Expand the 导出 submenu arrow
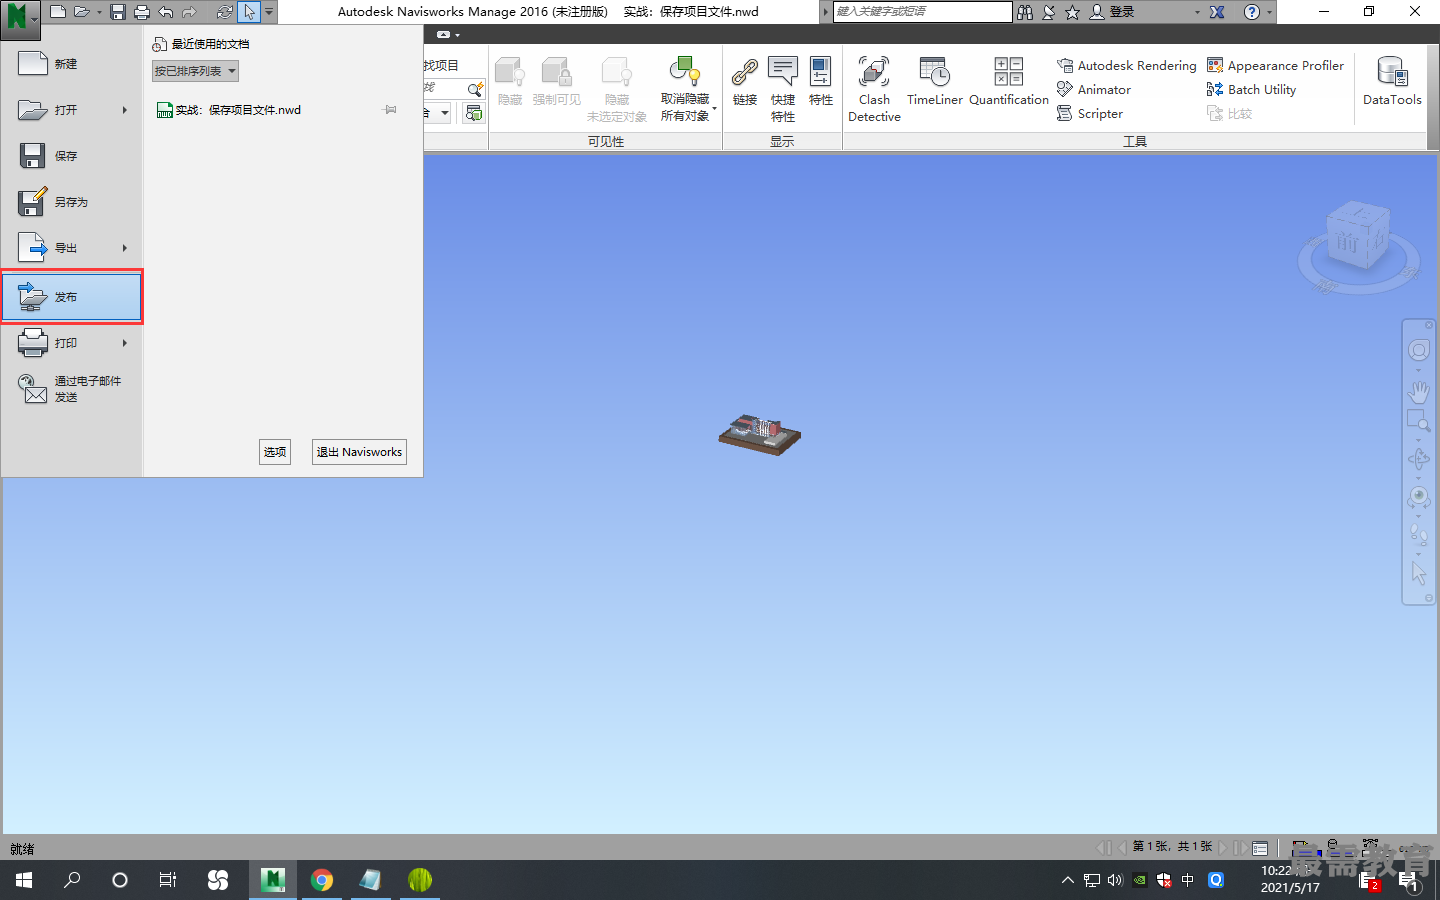The width and height of the screenshot is (1440, 900). [x=125, y=248]
